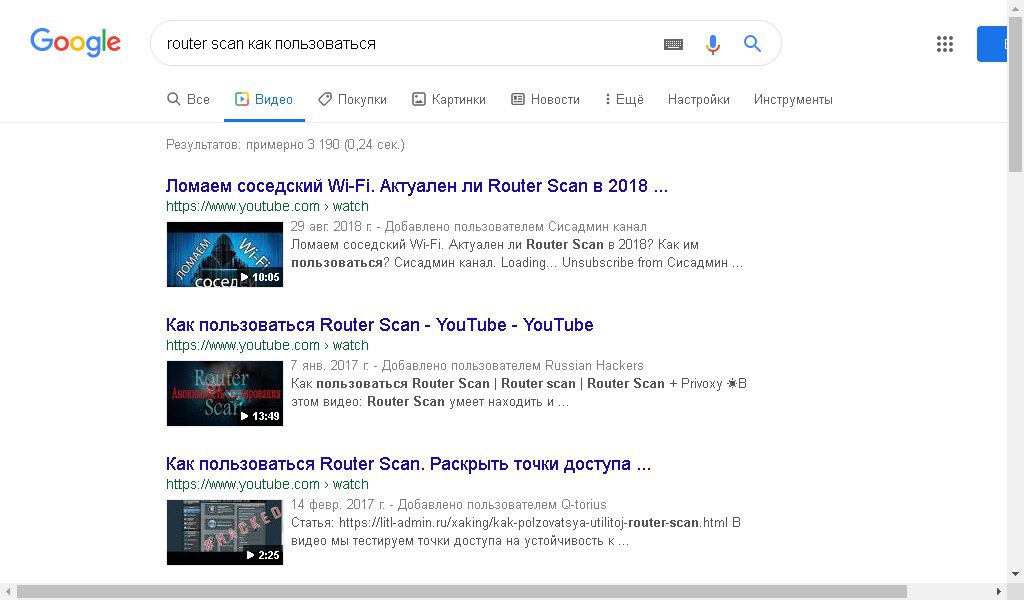Viewport: 1024px width, 600px height.
Task: Switch to the Все tab
Action: point(189,99)
